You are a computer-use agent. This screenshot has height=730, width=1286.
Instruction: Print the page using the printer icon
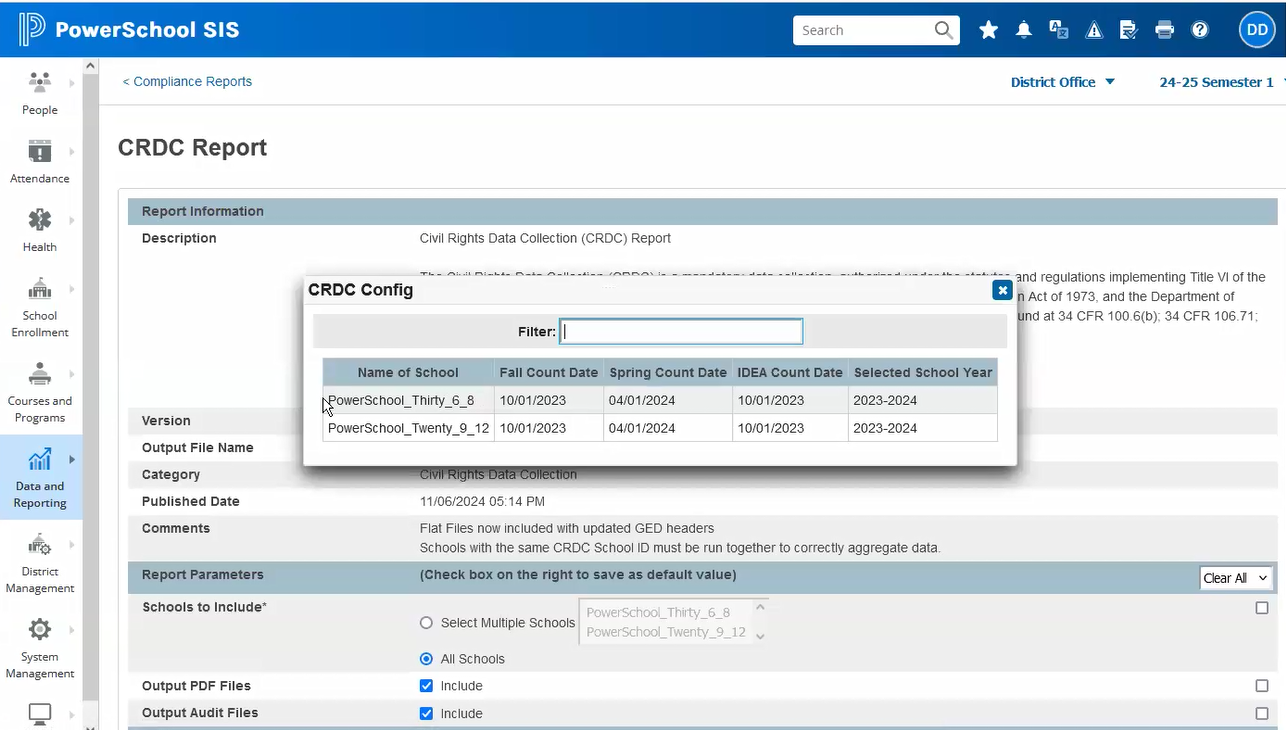point(1164,30)
